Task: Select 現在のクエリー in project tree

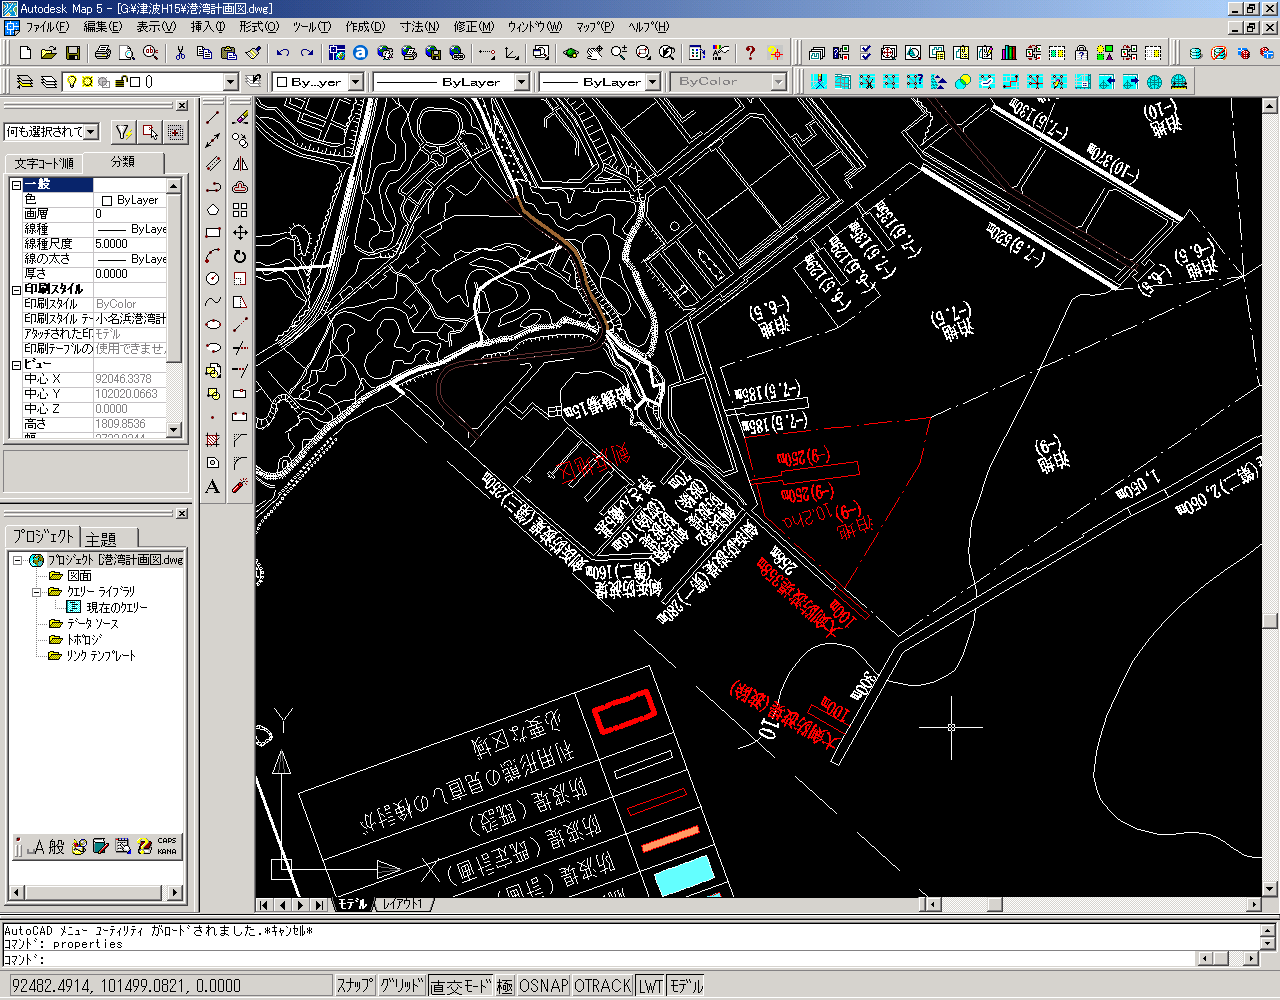Action: point(116,608)
